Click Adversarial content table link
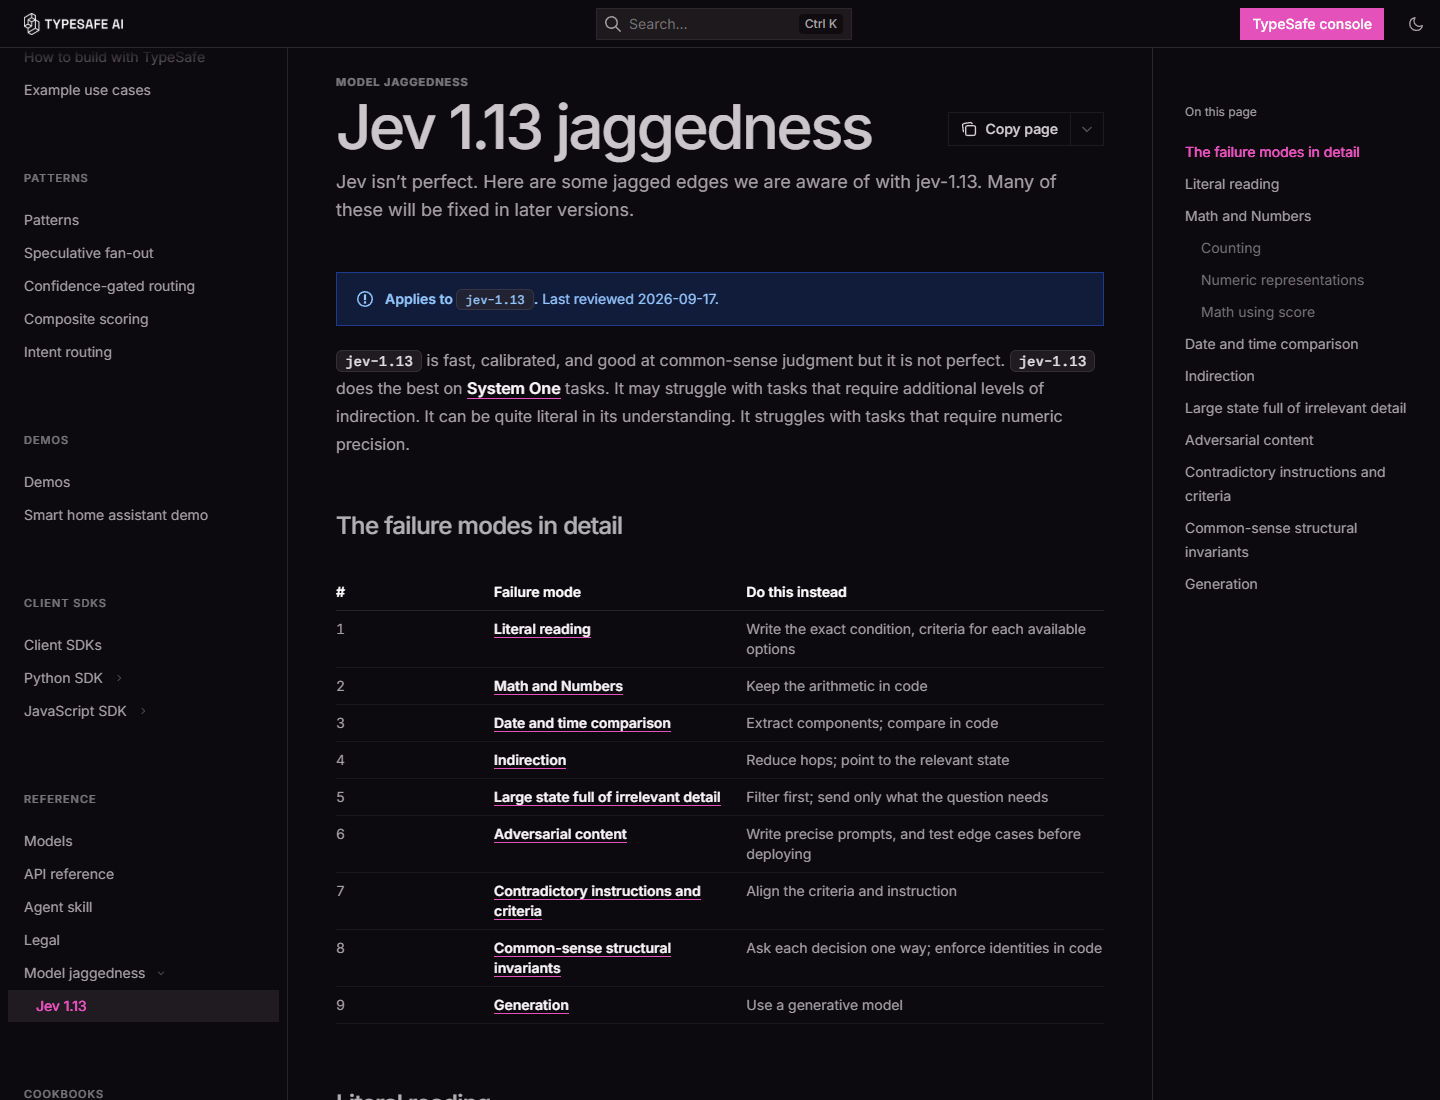Screen dimensions: 1440x1100 click(x=560, y=834)
